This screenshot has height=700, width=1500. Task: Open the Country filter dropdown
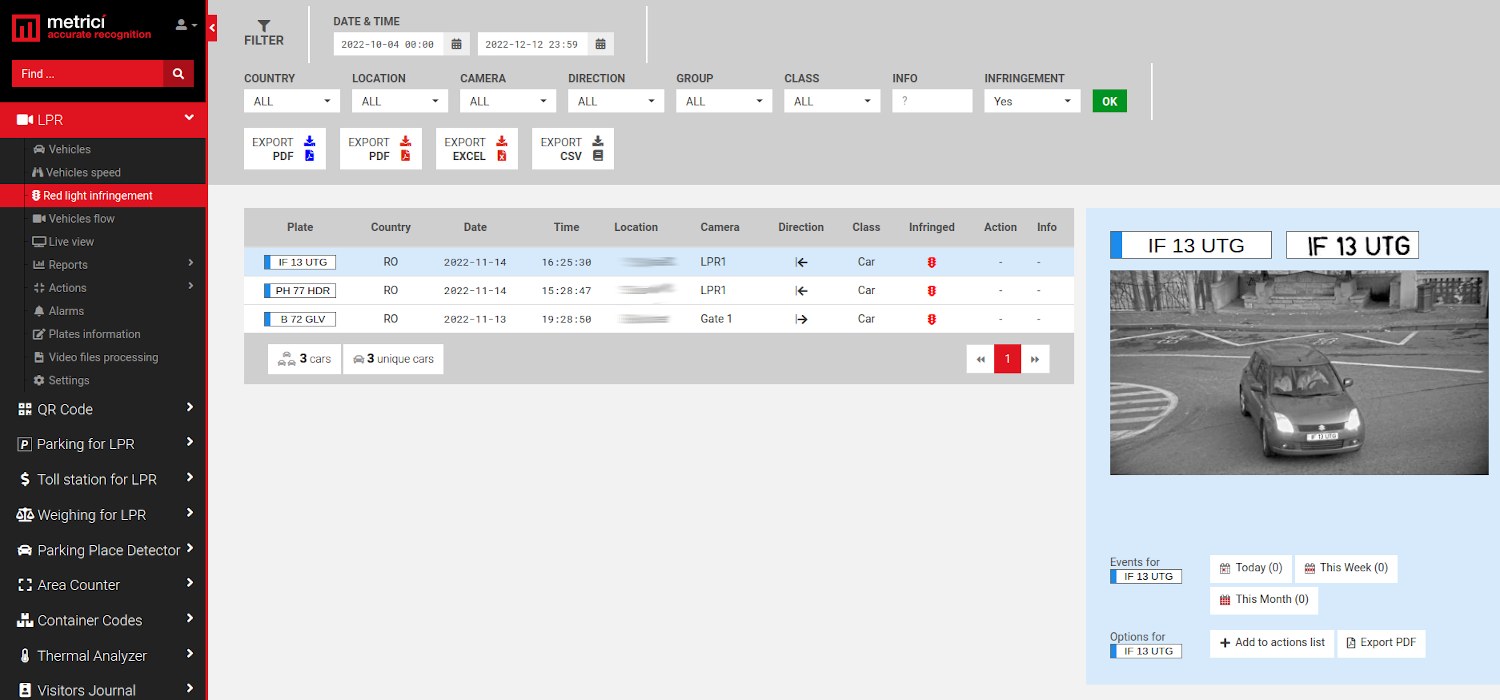pyautogui.click(x=291, y=101)
